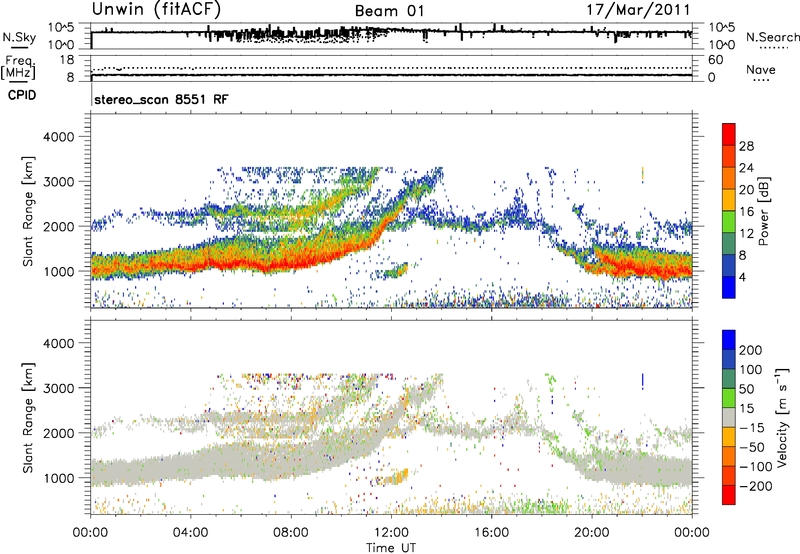Click the '20:00' time tick label
Image resolution: width=800 pixels, height=554 pixels.
click(591, 533)
